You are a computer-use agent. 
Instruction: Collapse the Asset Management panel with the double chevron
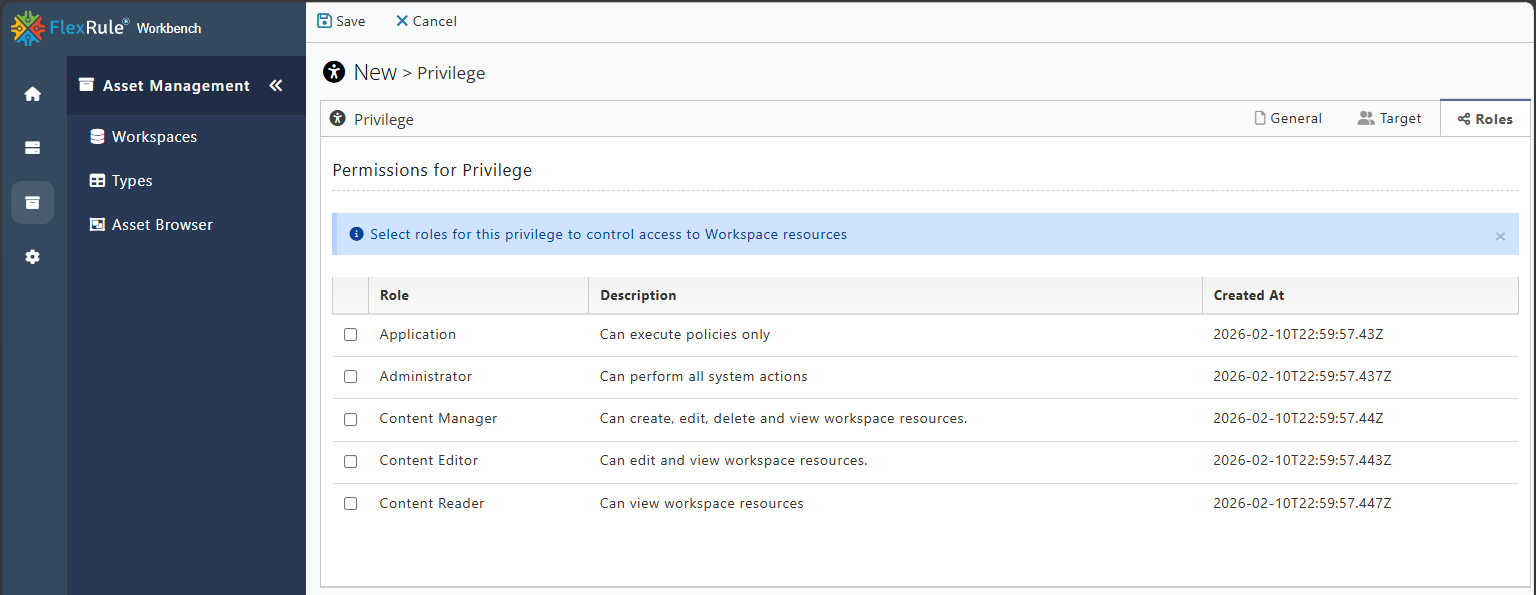tap(276, 86)
